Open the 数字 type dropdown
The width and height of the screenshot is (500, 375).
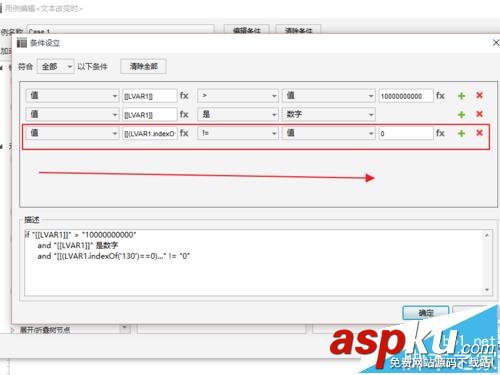[x=329, y=115]
